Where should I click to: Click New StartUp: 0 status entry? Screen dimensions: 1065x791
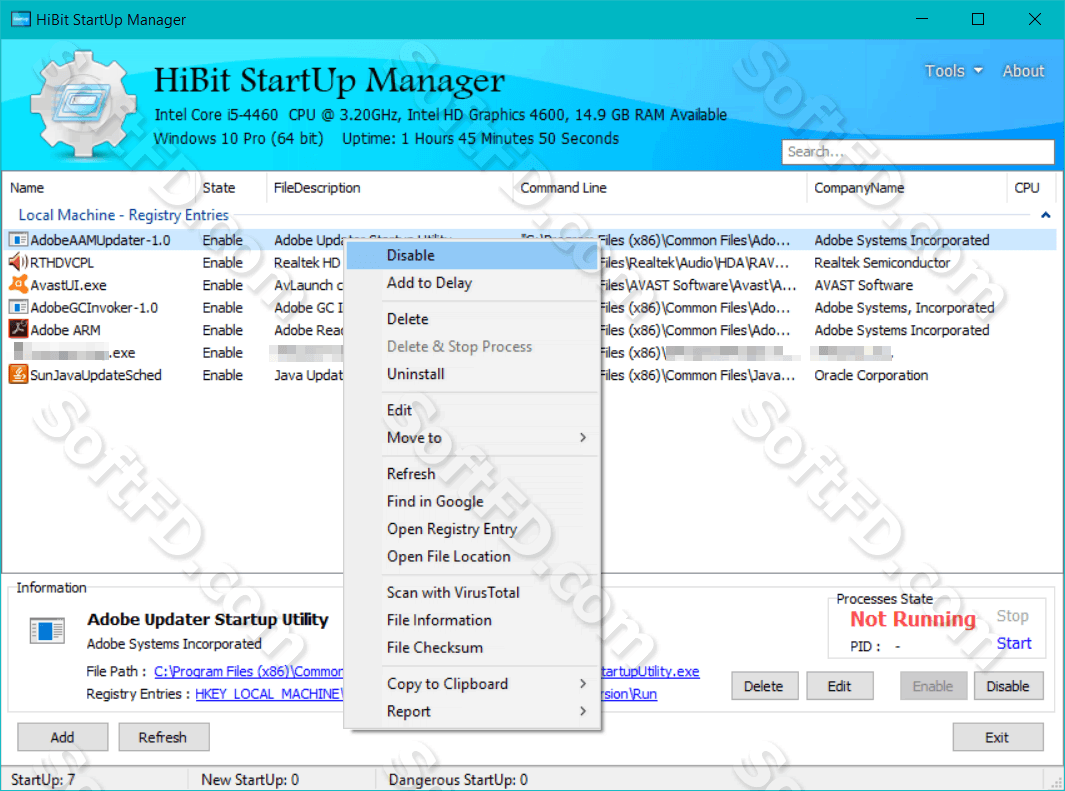pos(250,779)
